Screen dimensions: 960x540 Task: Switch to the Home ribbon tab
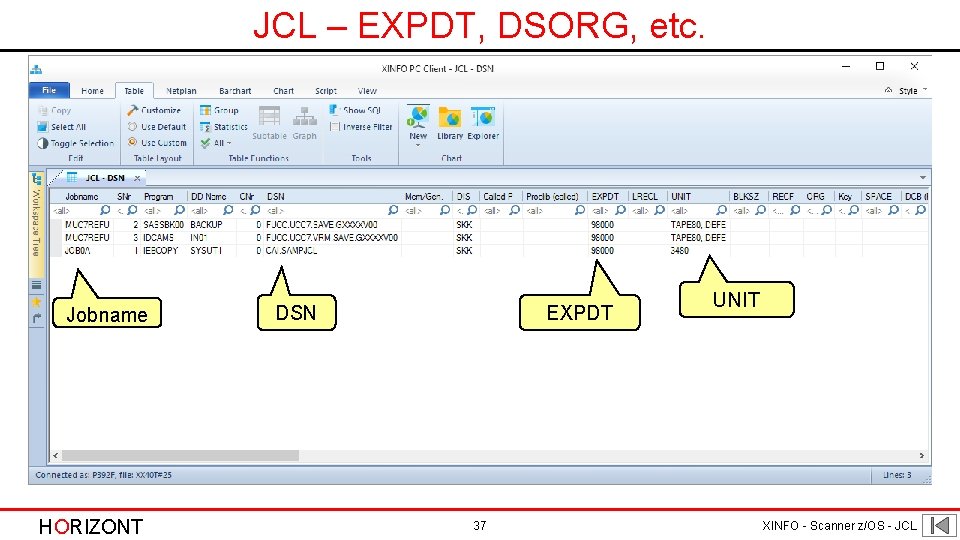92,91
